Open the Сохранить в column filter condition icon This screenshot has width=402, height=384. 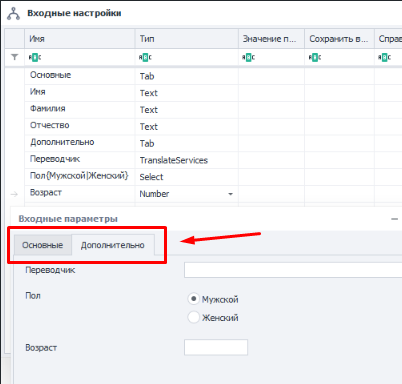pyautogui.click(x=315, y=57)
